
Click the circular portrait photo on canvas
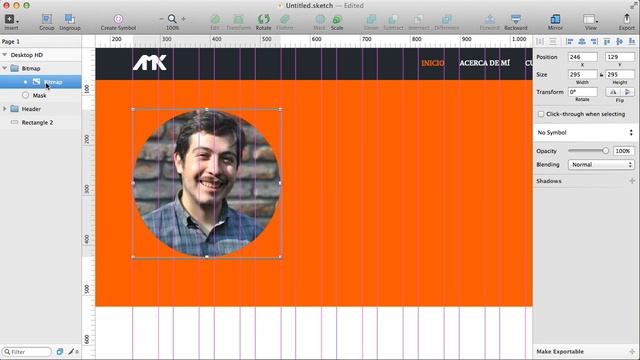pos(207,183)
